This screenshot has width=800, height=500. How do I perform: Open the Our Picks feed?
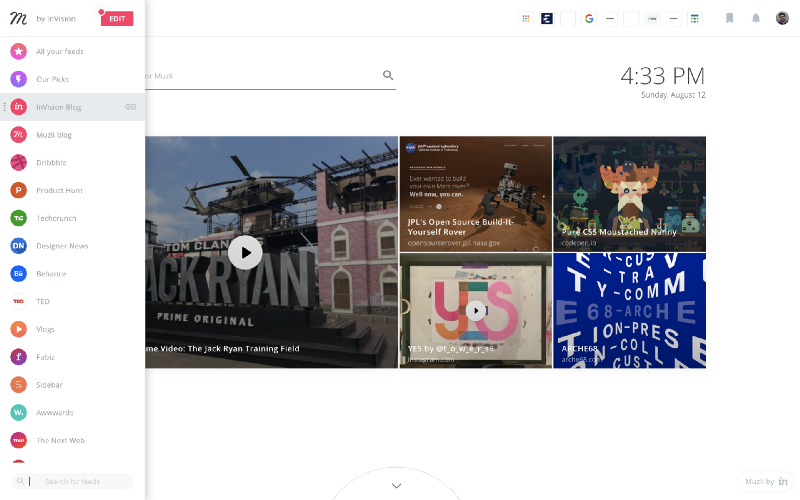72,79
